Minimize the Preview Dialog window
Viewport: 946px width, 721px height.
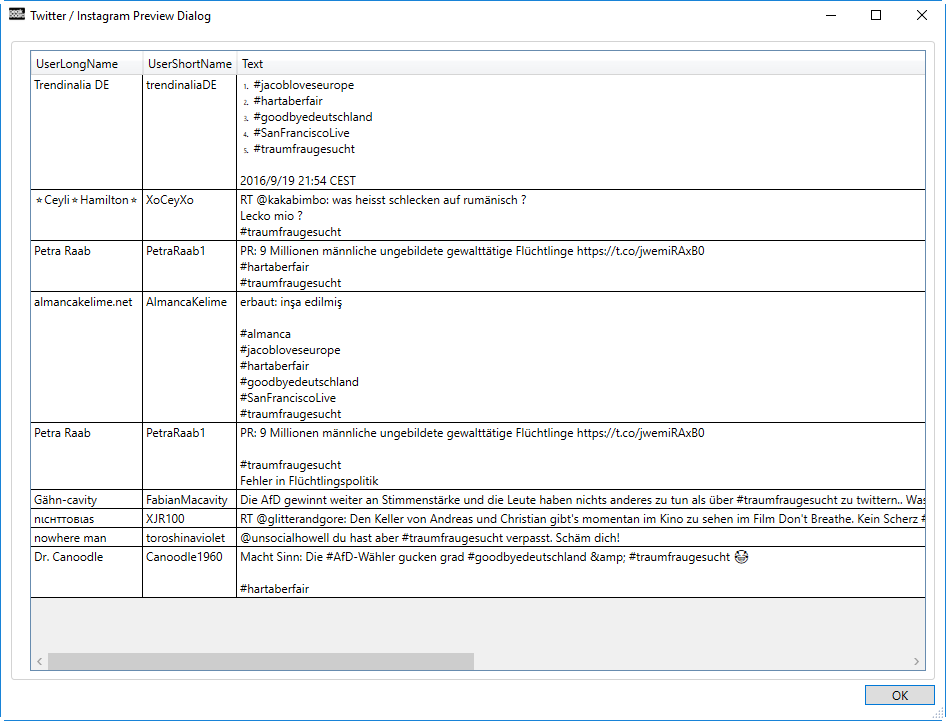[x=831, y=15]
